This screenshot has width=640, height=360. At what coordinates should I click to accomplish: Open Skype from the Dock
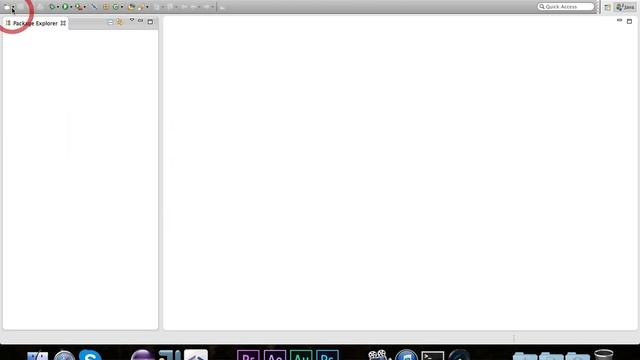pyautogui.click(x=90, y=355)
